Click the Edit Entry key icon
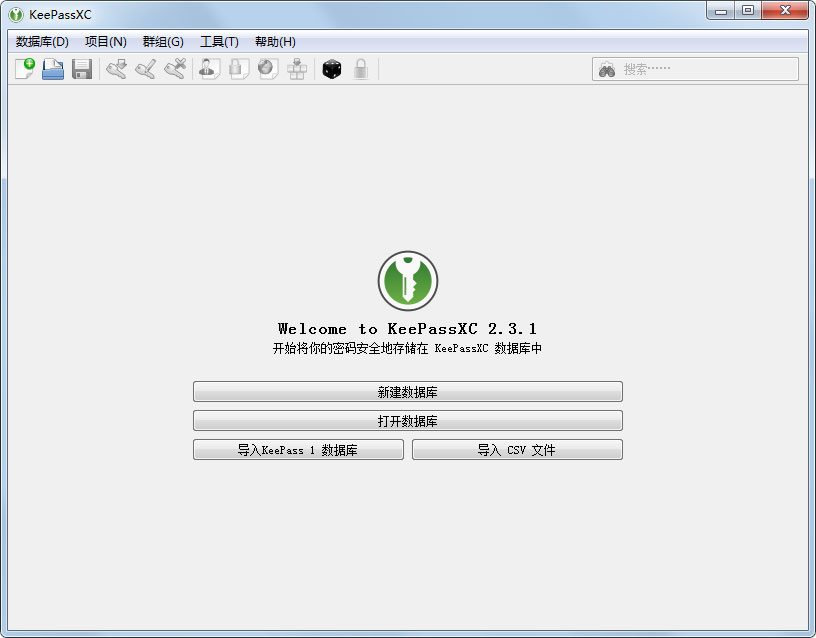This screenshot has height=638, width=816. click(146, 69)
